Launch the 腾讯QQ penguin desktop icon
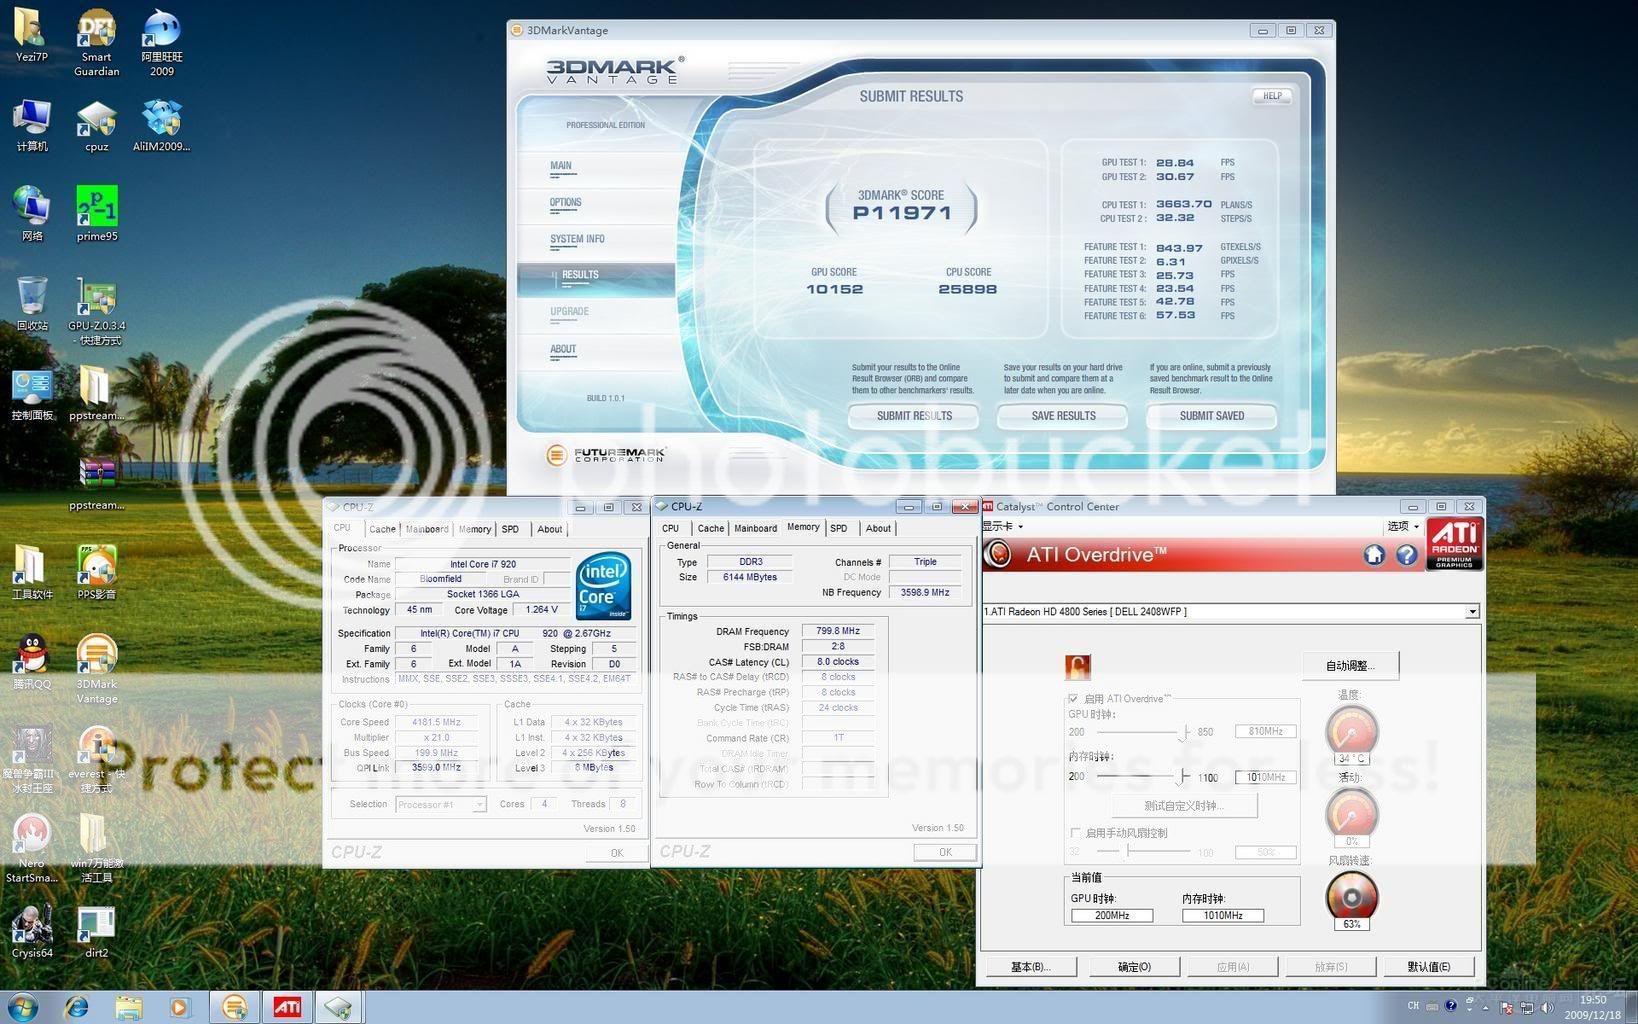The image size is (1638, 1024). pyautogui.click(x=31, y=662)
